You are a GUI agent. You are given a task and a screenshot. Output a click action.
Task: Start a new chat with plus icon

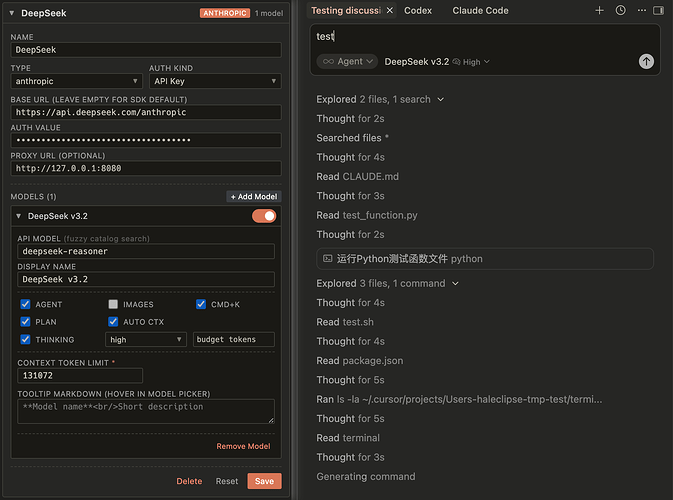600,10
